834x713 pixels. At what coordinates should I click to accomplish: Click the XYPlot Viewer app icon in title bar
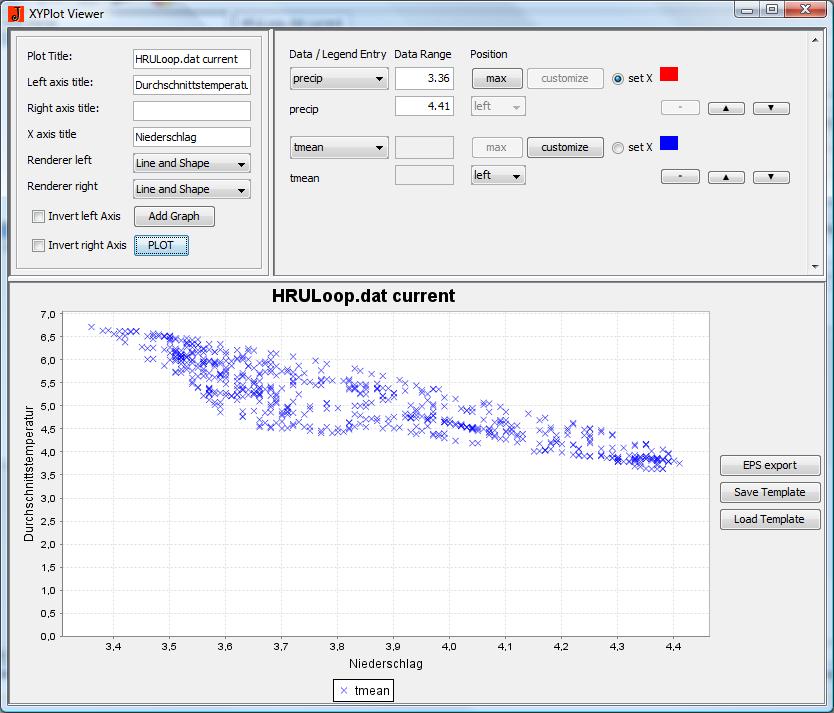click(x=15, y=13)
